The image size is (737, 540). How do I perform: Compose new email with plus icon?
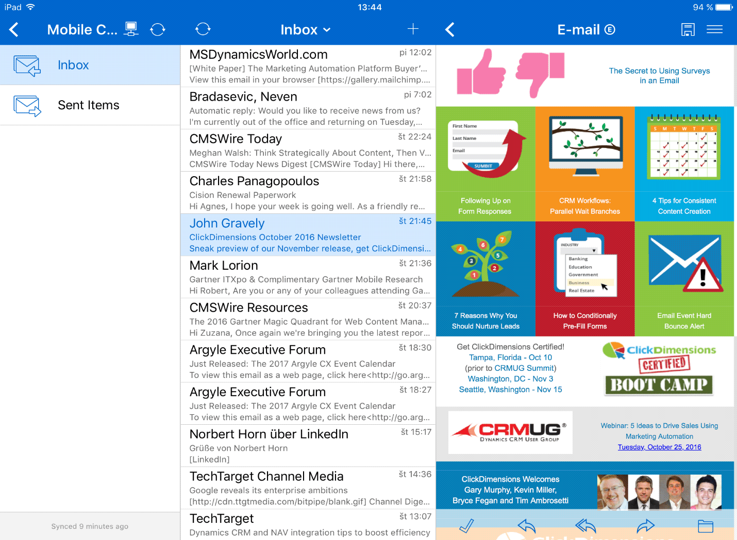point(413,30)
